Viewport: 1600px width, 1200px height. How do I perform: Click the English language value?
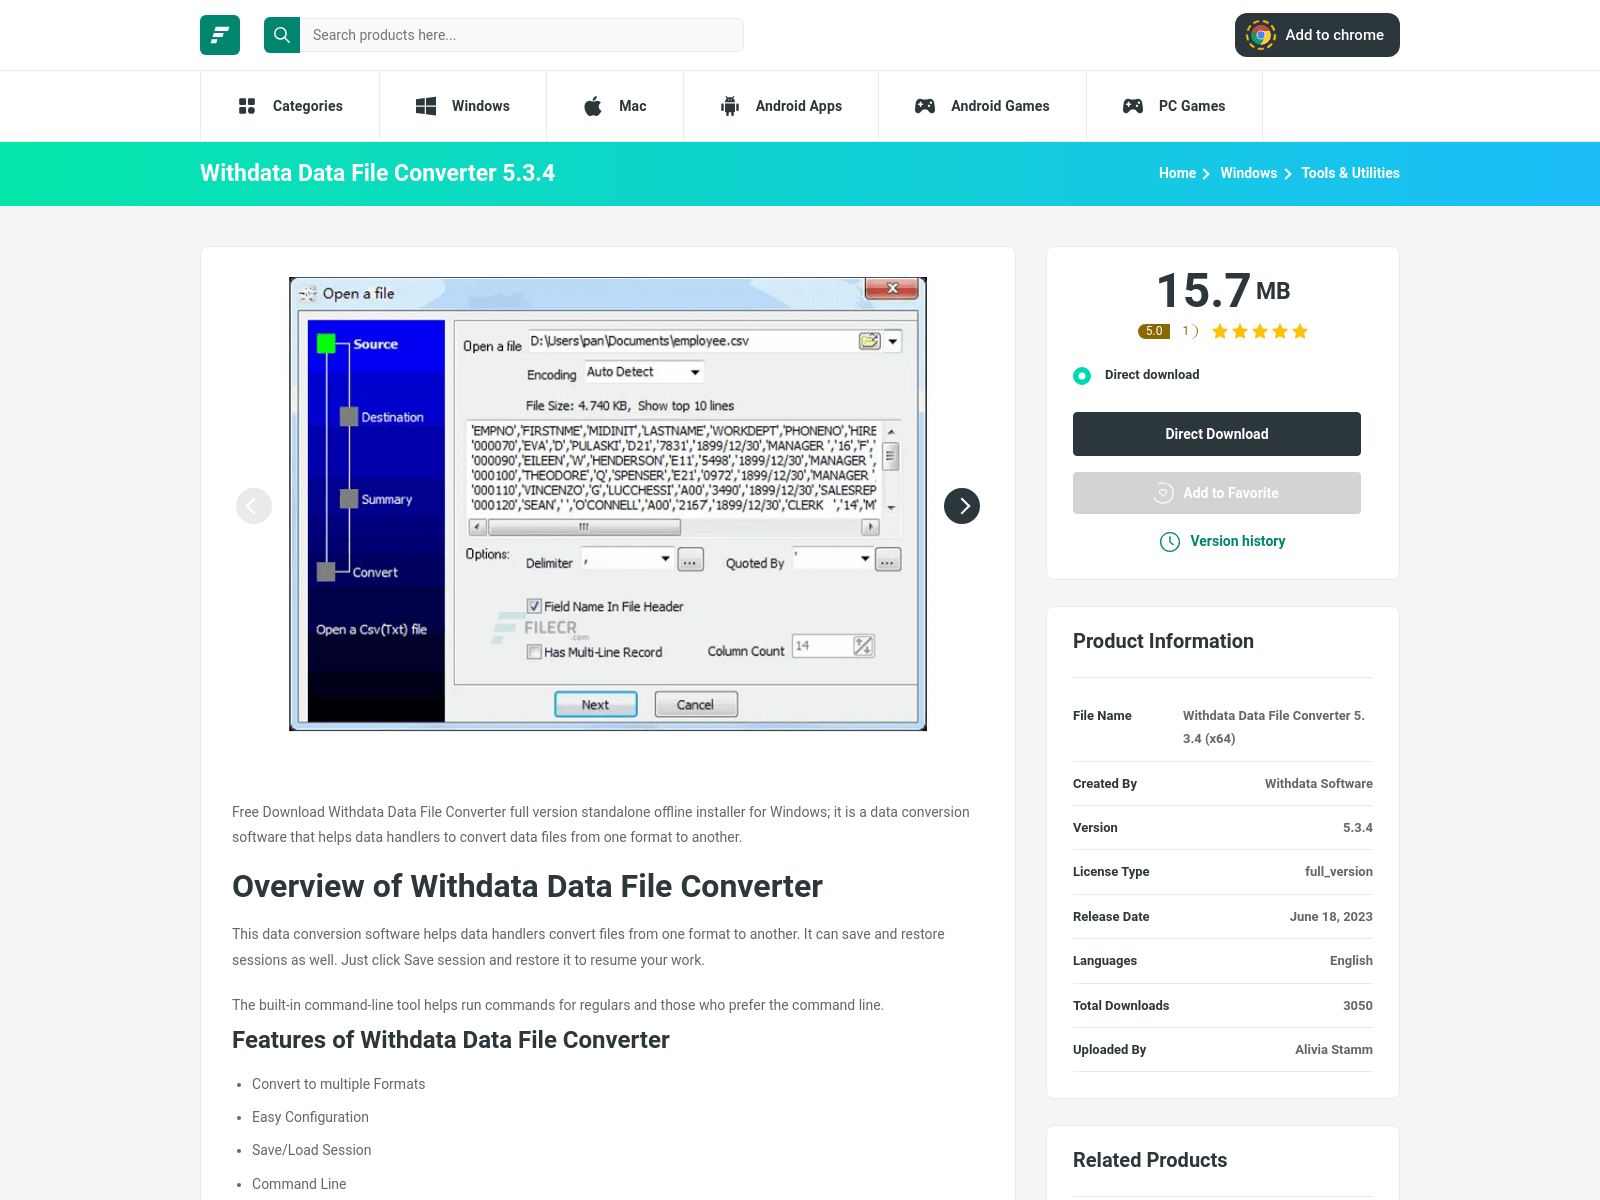click(1351, 961)
